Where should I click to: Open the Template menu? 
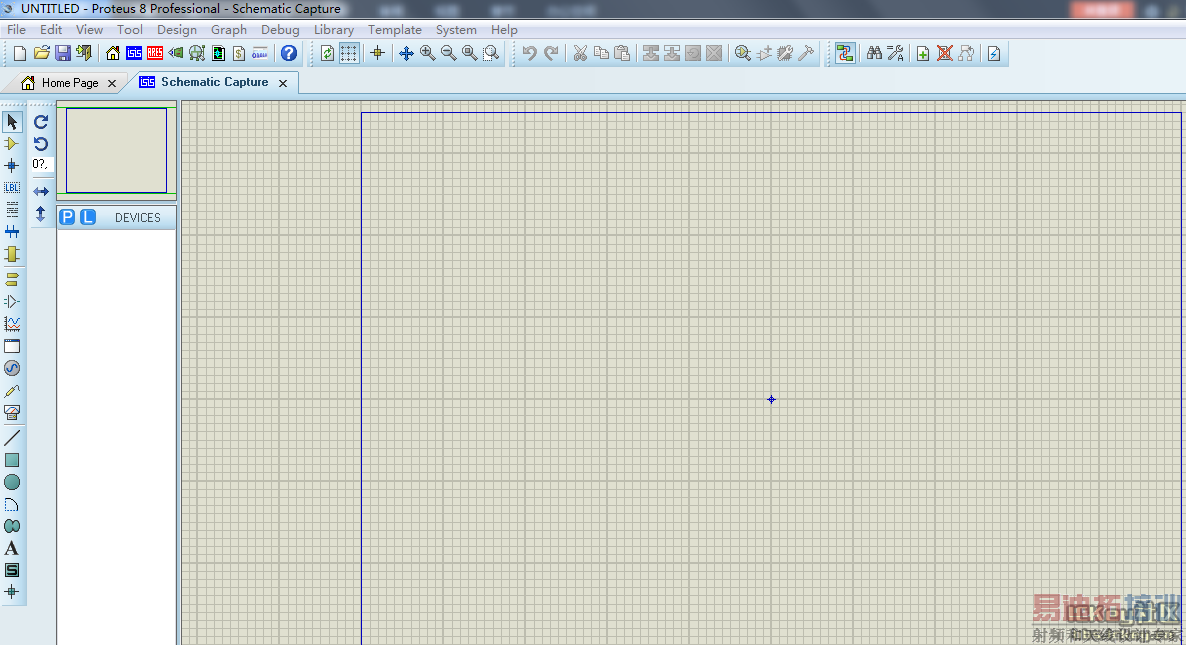coord(395,29)
